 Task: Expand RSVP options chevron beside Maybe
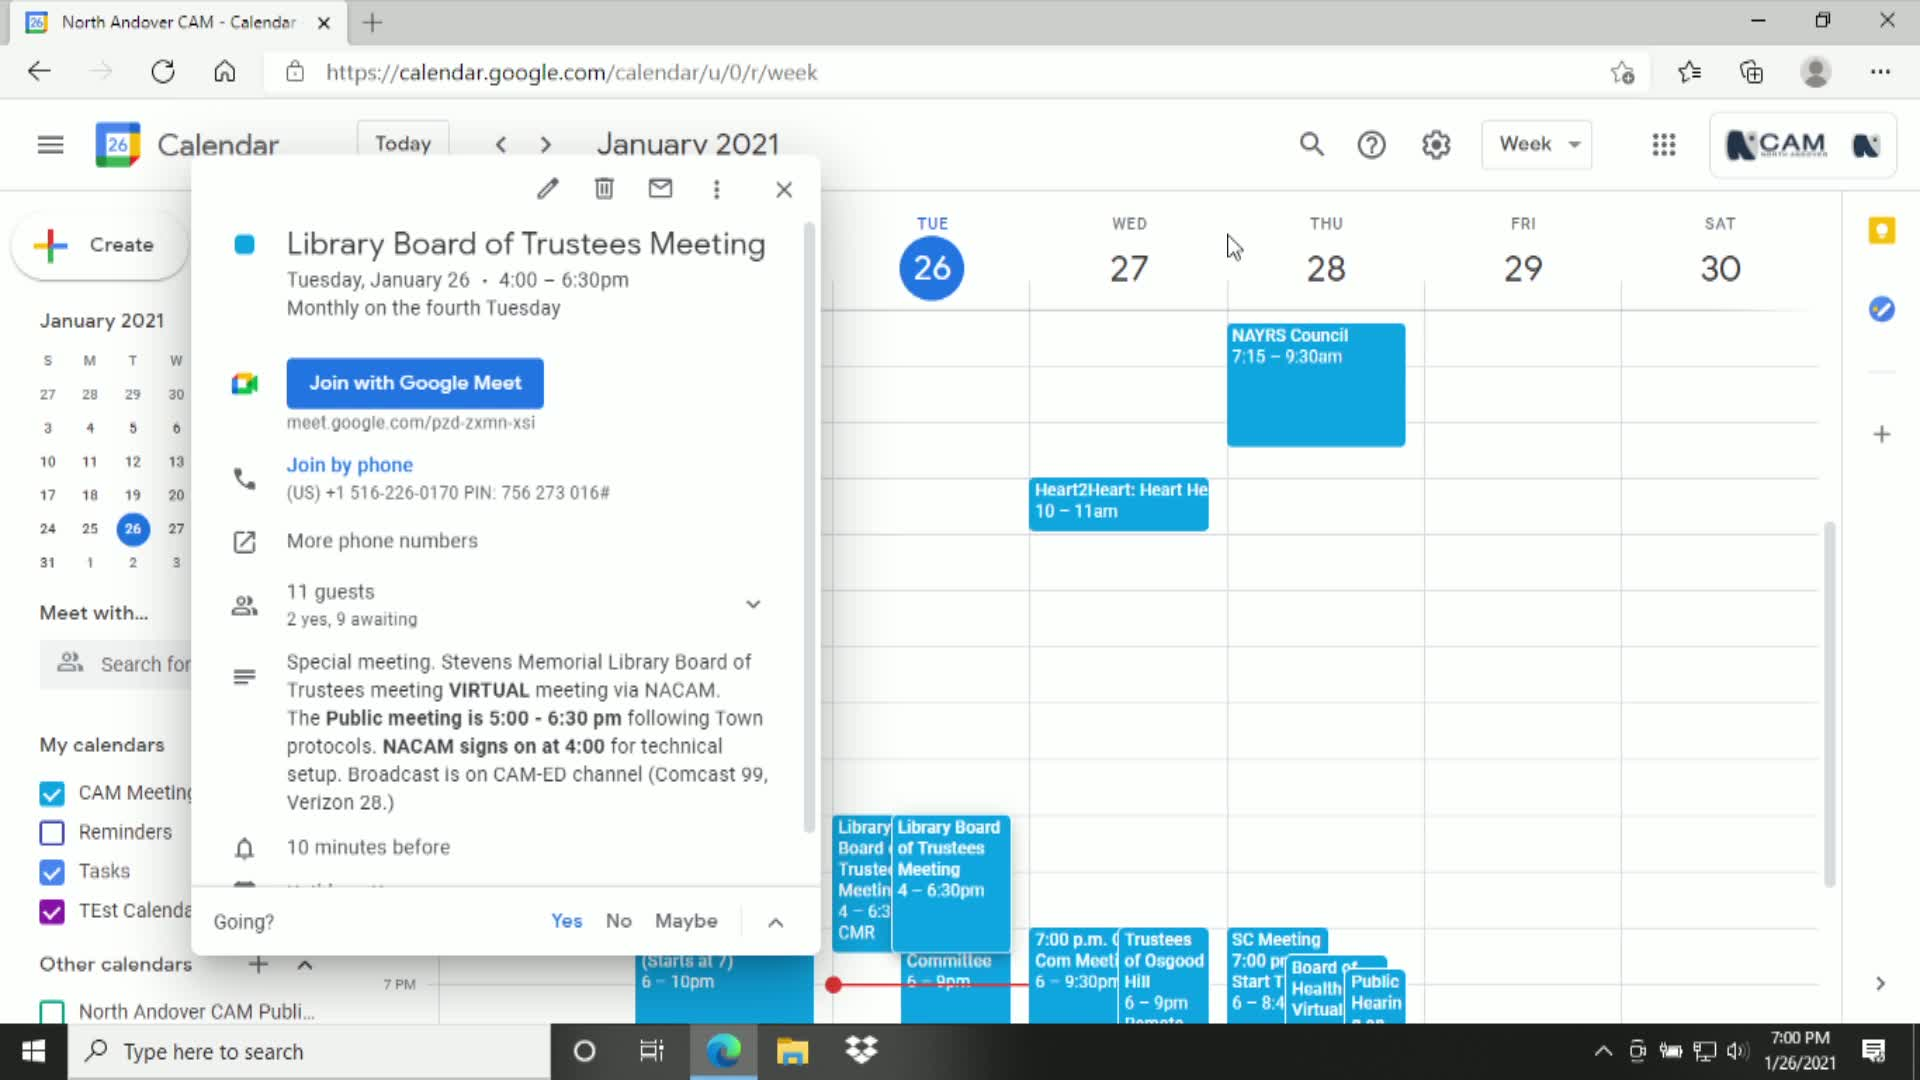tap(775, 922)
